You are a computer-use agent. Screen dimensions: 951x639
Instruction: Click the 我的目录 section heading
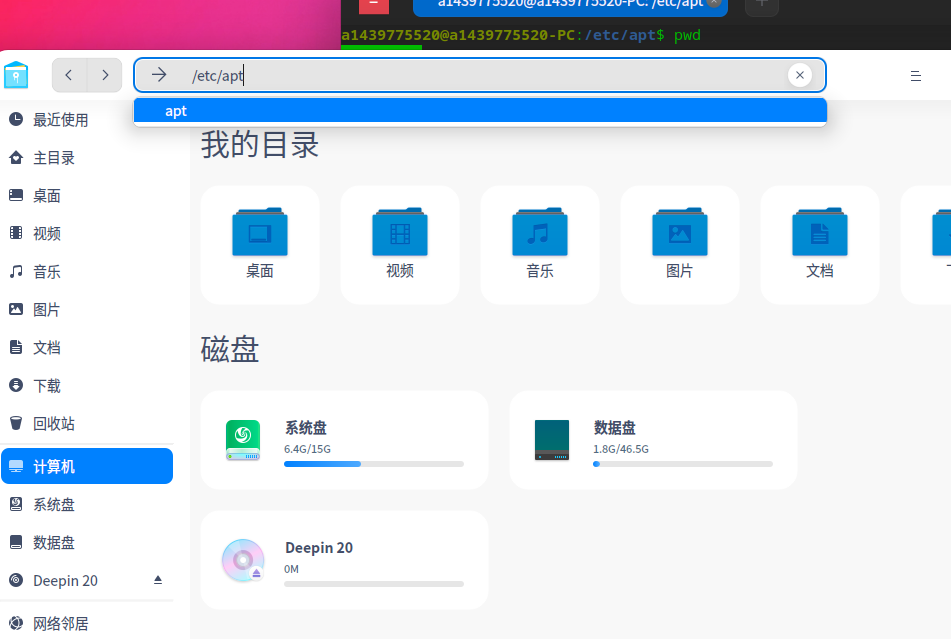pos(260,145)
